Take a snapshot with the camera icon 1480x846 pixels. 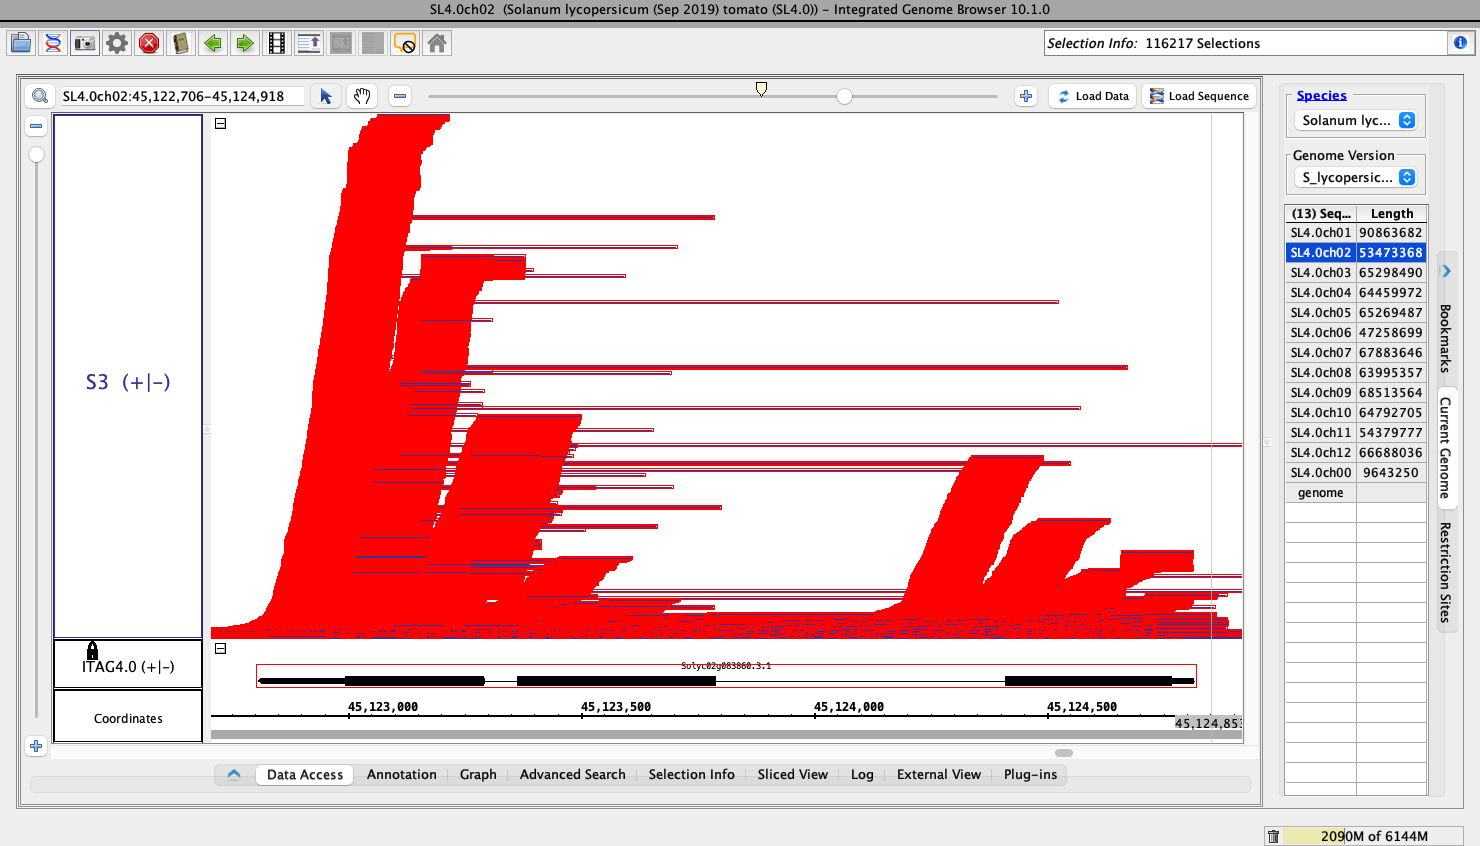[85, 43]
